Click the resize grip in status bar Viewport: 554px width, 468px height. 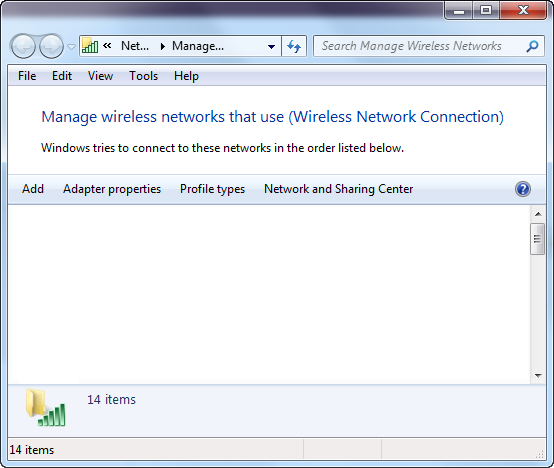pos(540,454)
